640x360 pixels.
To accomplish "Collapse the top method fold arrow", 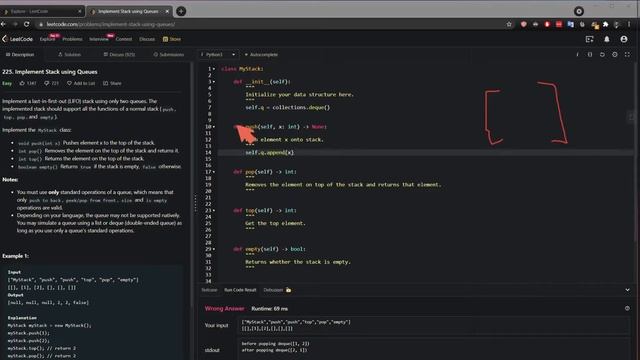I will pos(214,210).
